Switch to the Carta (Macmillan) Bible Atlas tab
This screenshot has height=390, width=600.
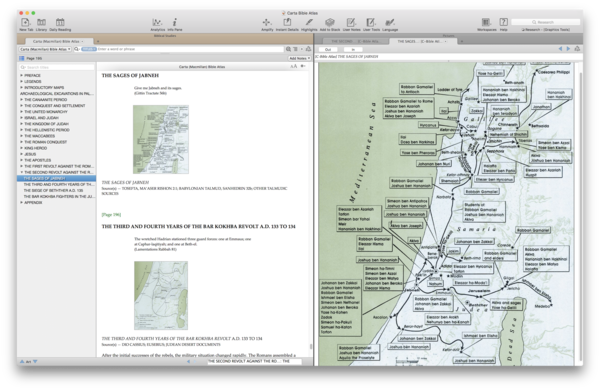pyautogui.click(x=59, y=41)
